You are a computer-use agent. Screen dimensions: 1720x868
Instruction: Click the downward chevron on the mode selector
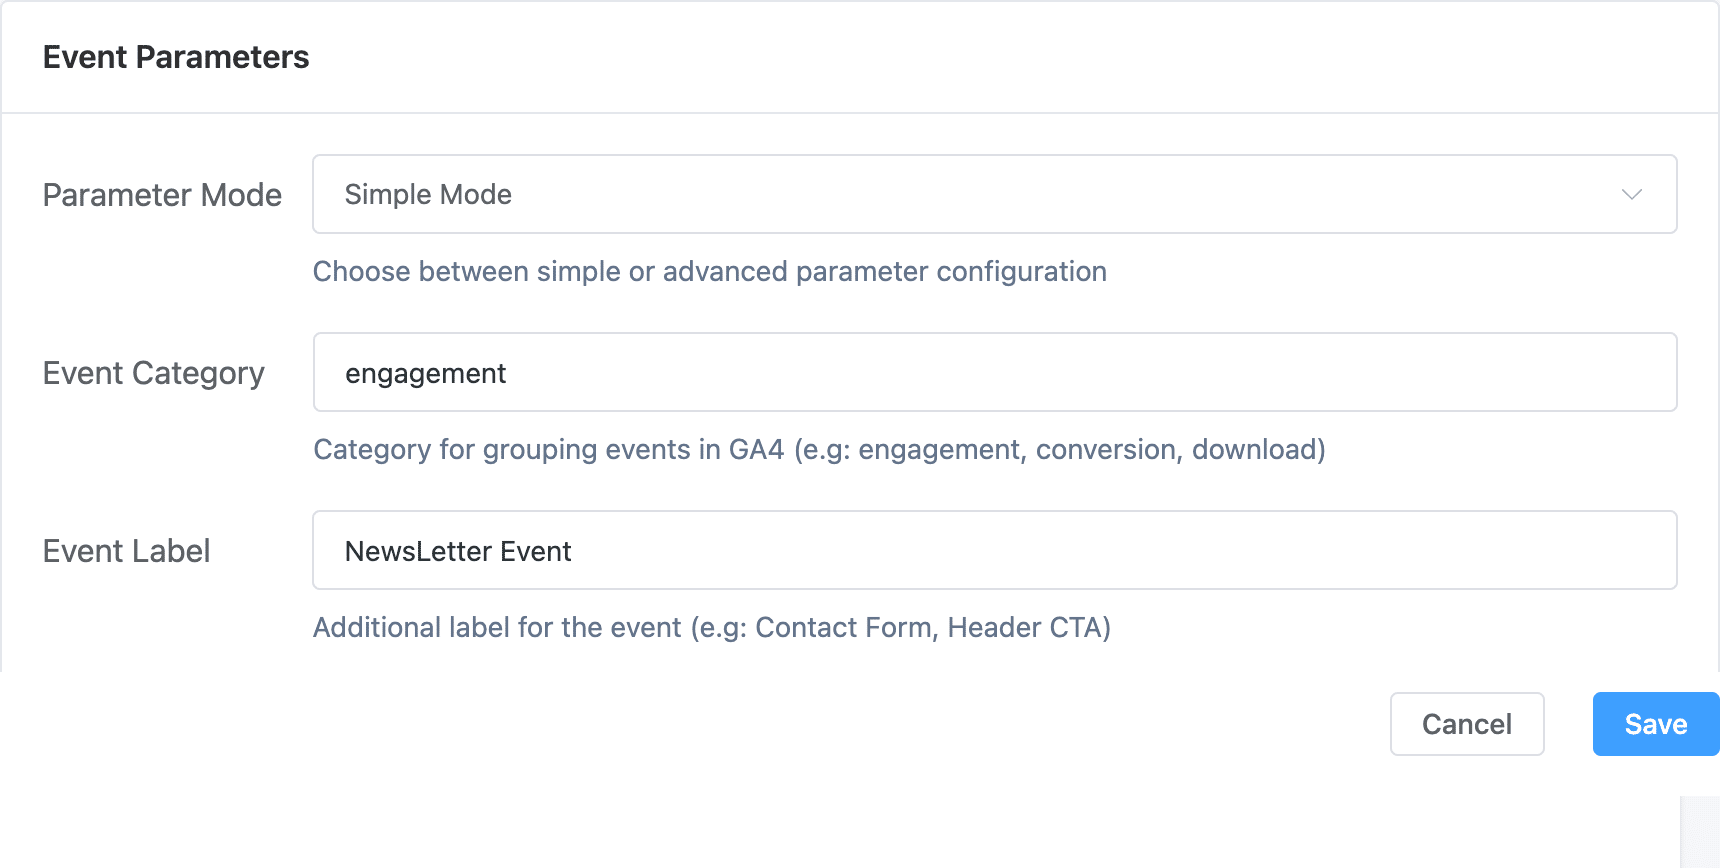click(x=1630, y=194)
